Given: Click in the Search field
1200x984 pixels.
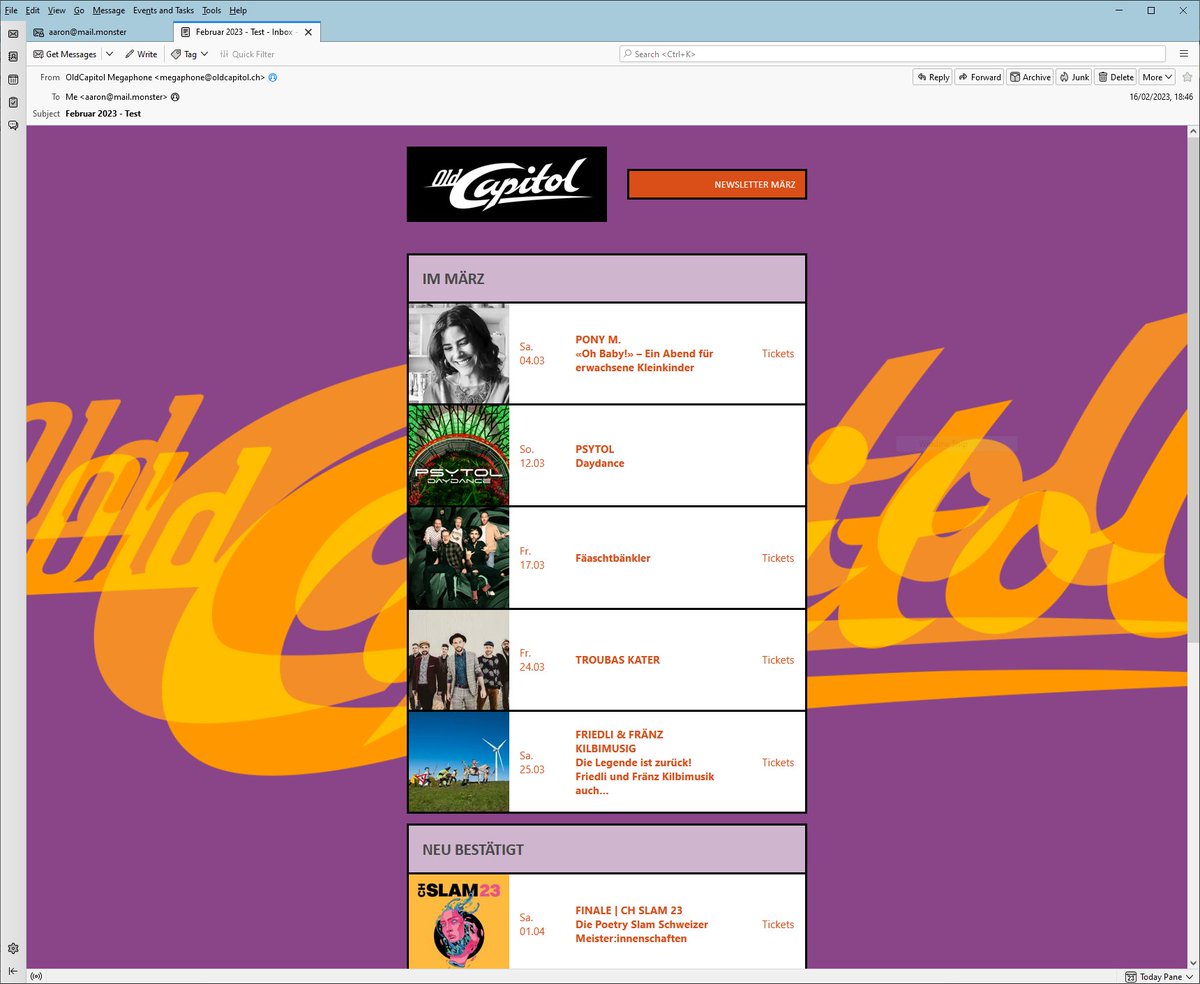Looking at the screenshot, I should click(x=892, y=54).
